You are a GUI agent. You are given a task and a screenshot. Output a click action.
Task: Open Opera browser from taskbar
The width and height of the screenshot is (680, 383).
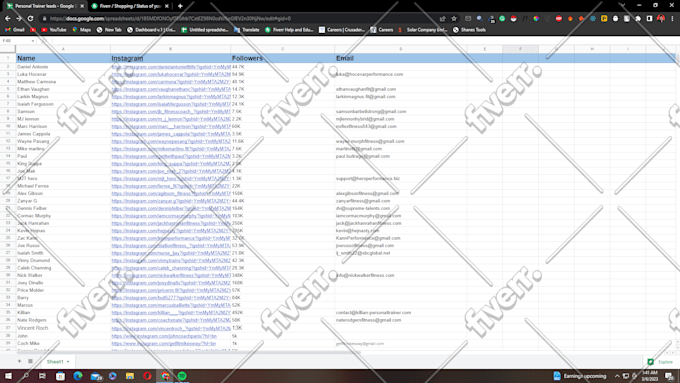(147, 376)
